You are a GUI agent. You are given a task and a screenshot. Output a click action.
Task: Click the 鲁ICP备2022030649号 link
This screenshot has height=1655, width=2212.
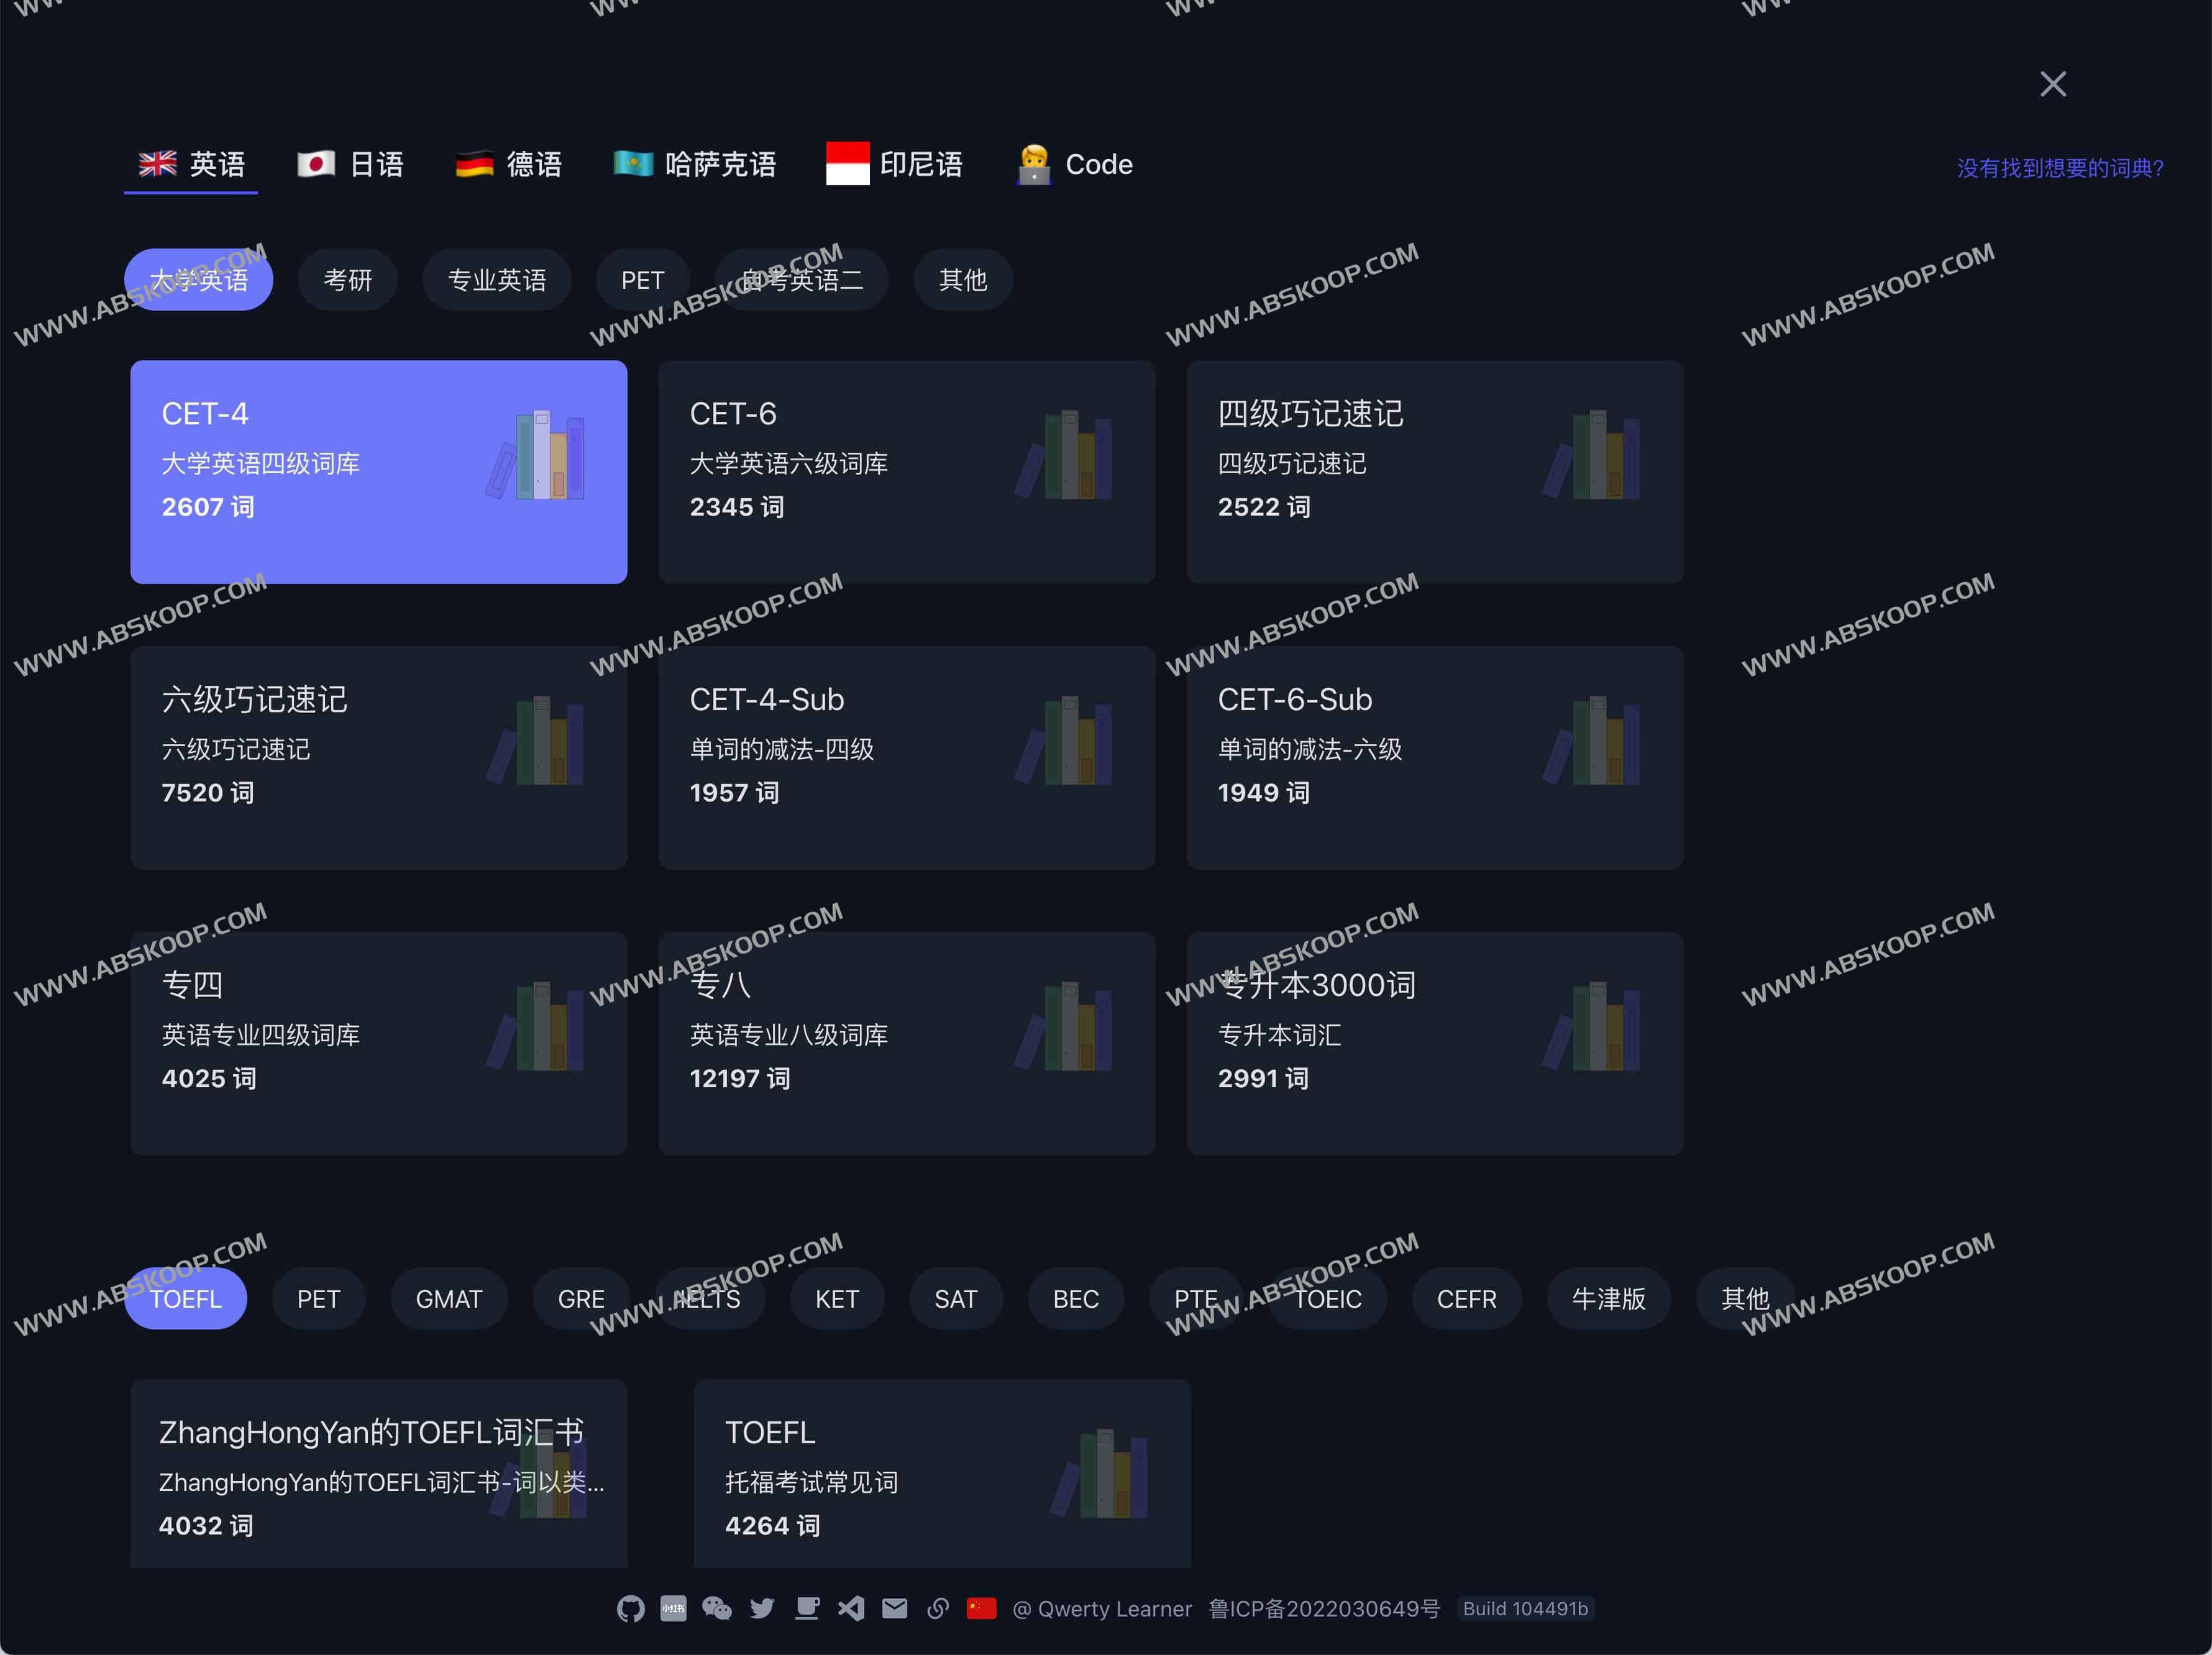[x=1324, y=1609]
